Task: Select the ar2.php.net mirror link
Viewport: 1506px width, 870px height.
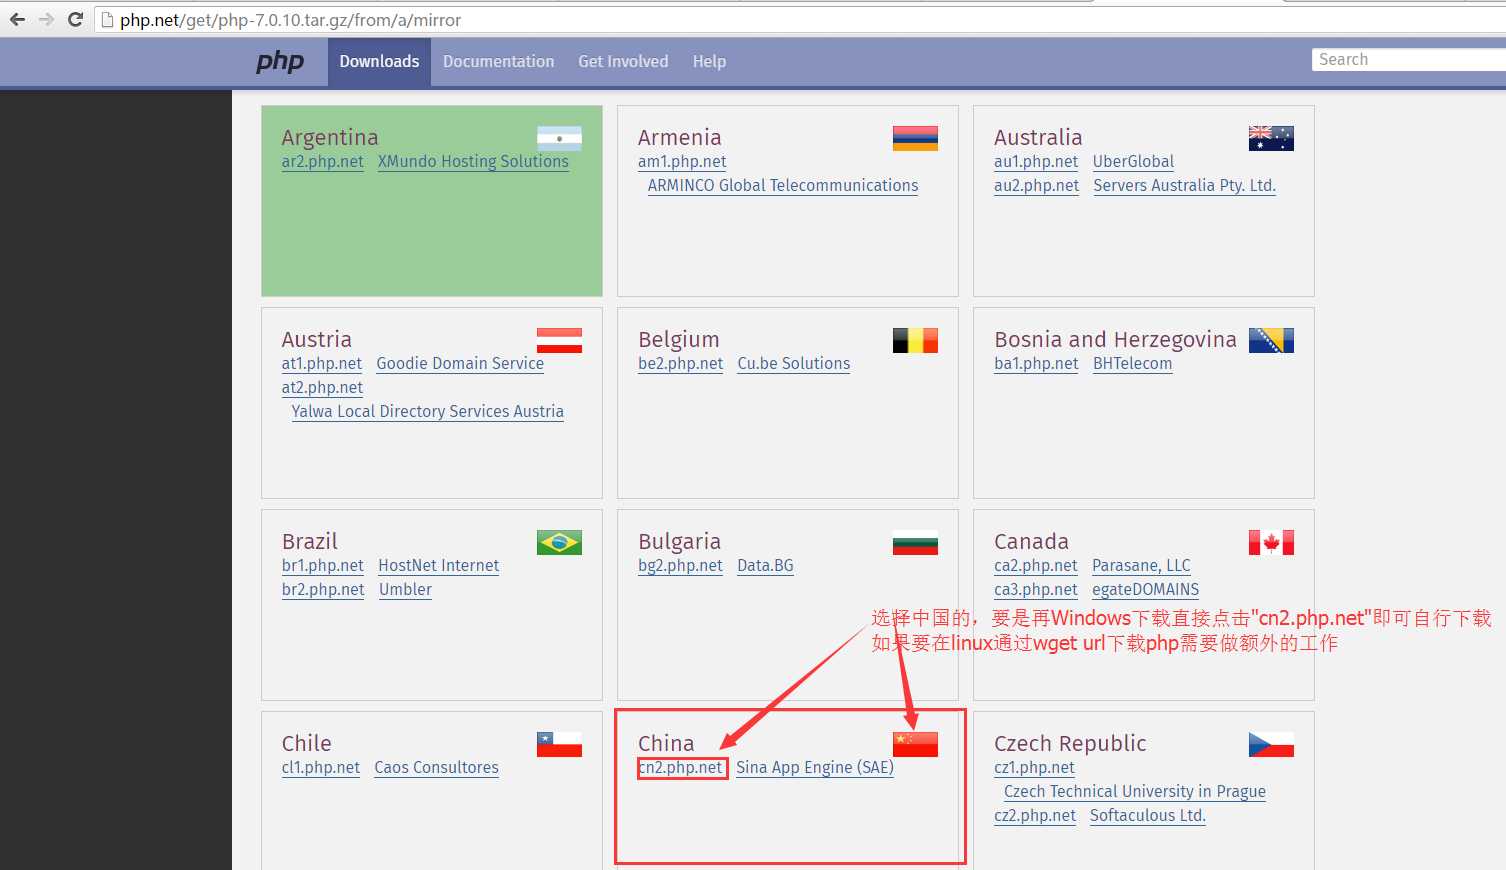Action: 322,161
